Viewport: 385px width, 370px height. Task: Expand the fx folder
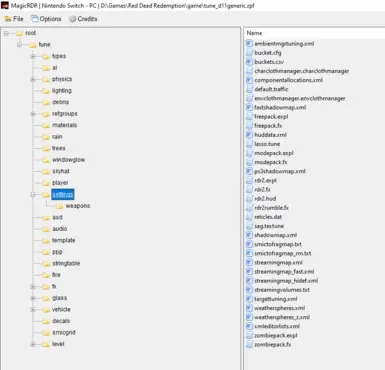pyautogui.click(x=33, y=286)
